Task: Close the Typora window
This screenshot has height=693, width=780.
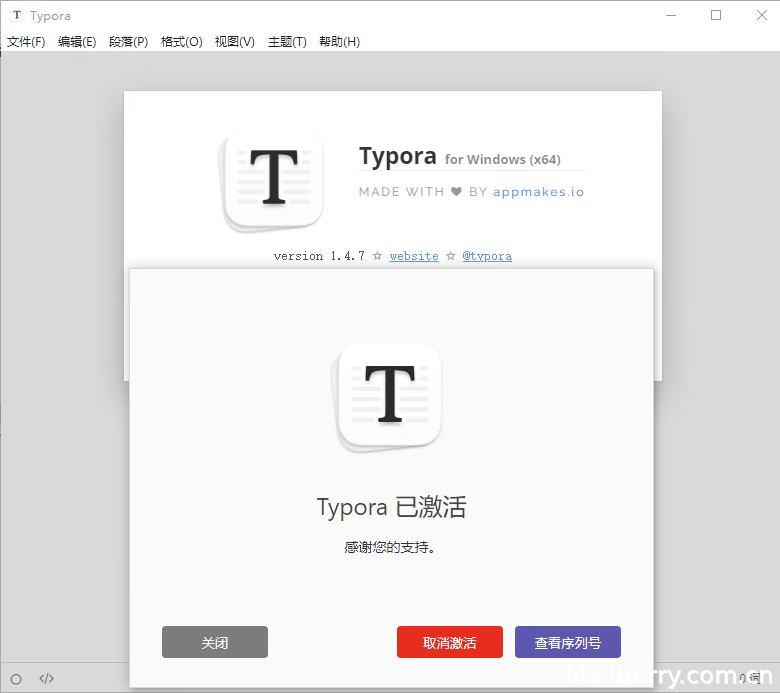Action: point(762,15)
